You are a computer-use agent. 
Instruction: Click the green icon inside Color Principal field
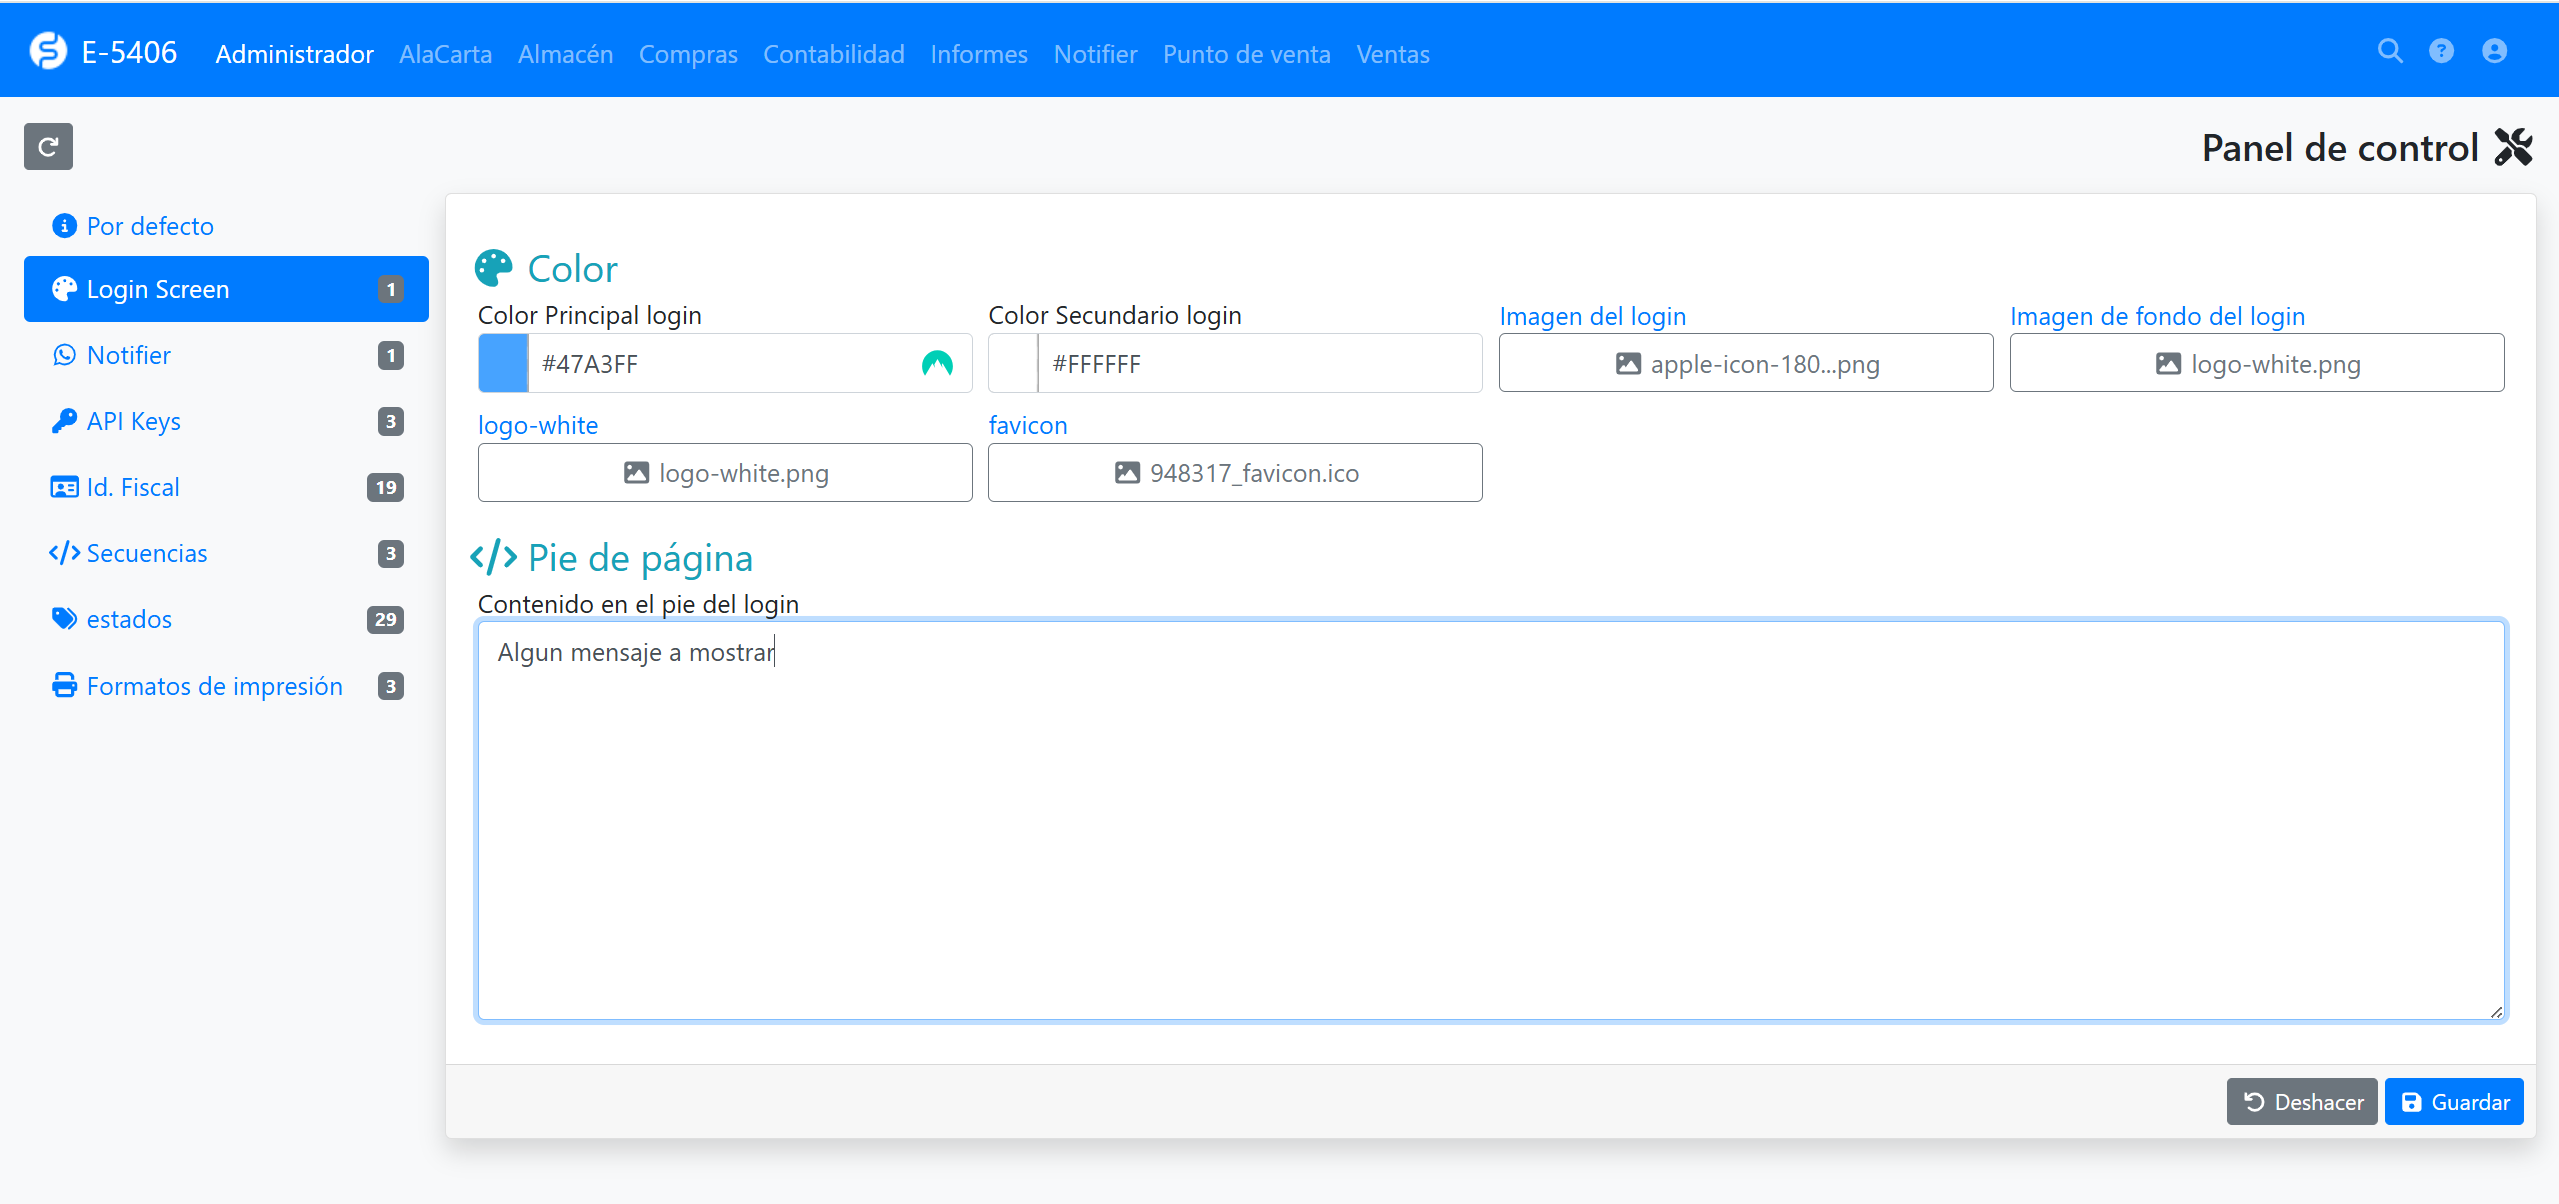936,364
